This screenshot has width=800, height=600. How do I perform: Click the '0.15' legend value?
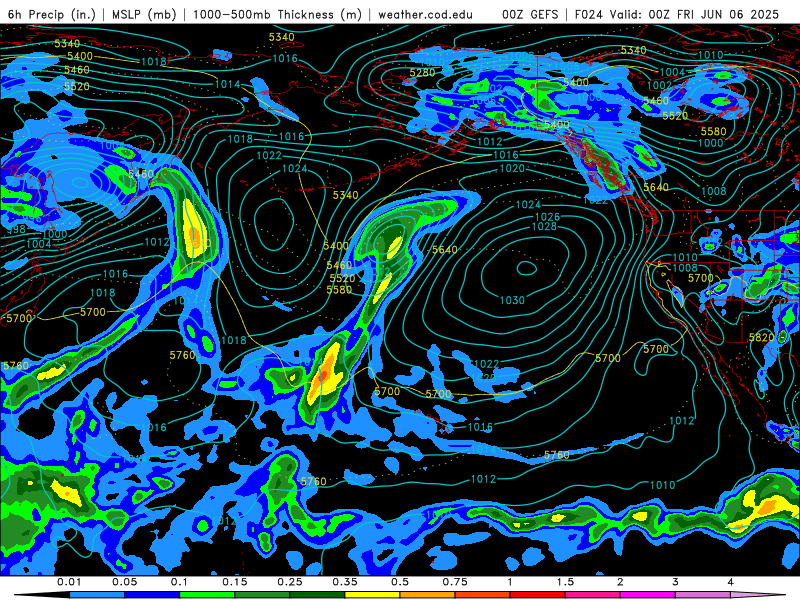(x=235, y=582)
